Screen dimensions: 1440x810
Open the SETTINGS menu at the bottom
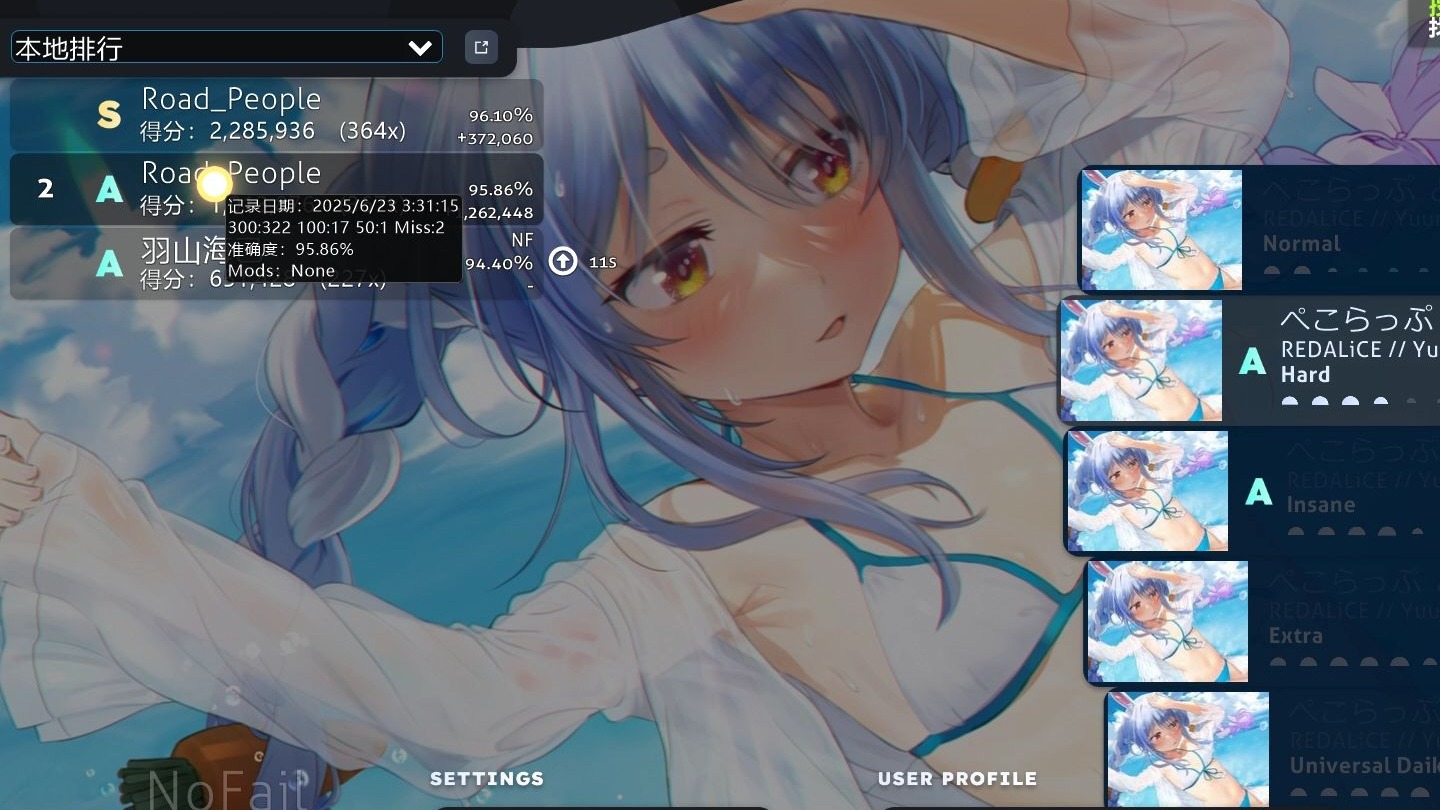[487, 778]
